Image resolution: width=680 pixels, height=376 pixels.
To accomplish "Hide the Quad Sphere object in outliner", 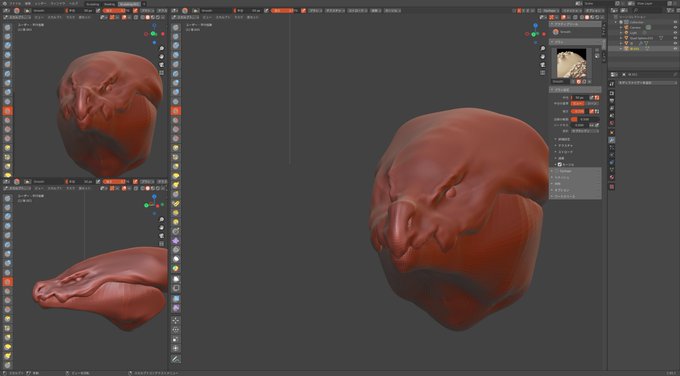I will pyautogui.click(x=675, y=38).
